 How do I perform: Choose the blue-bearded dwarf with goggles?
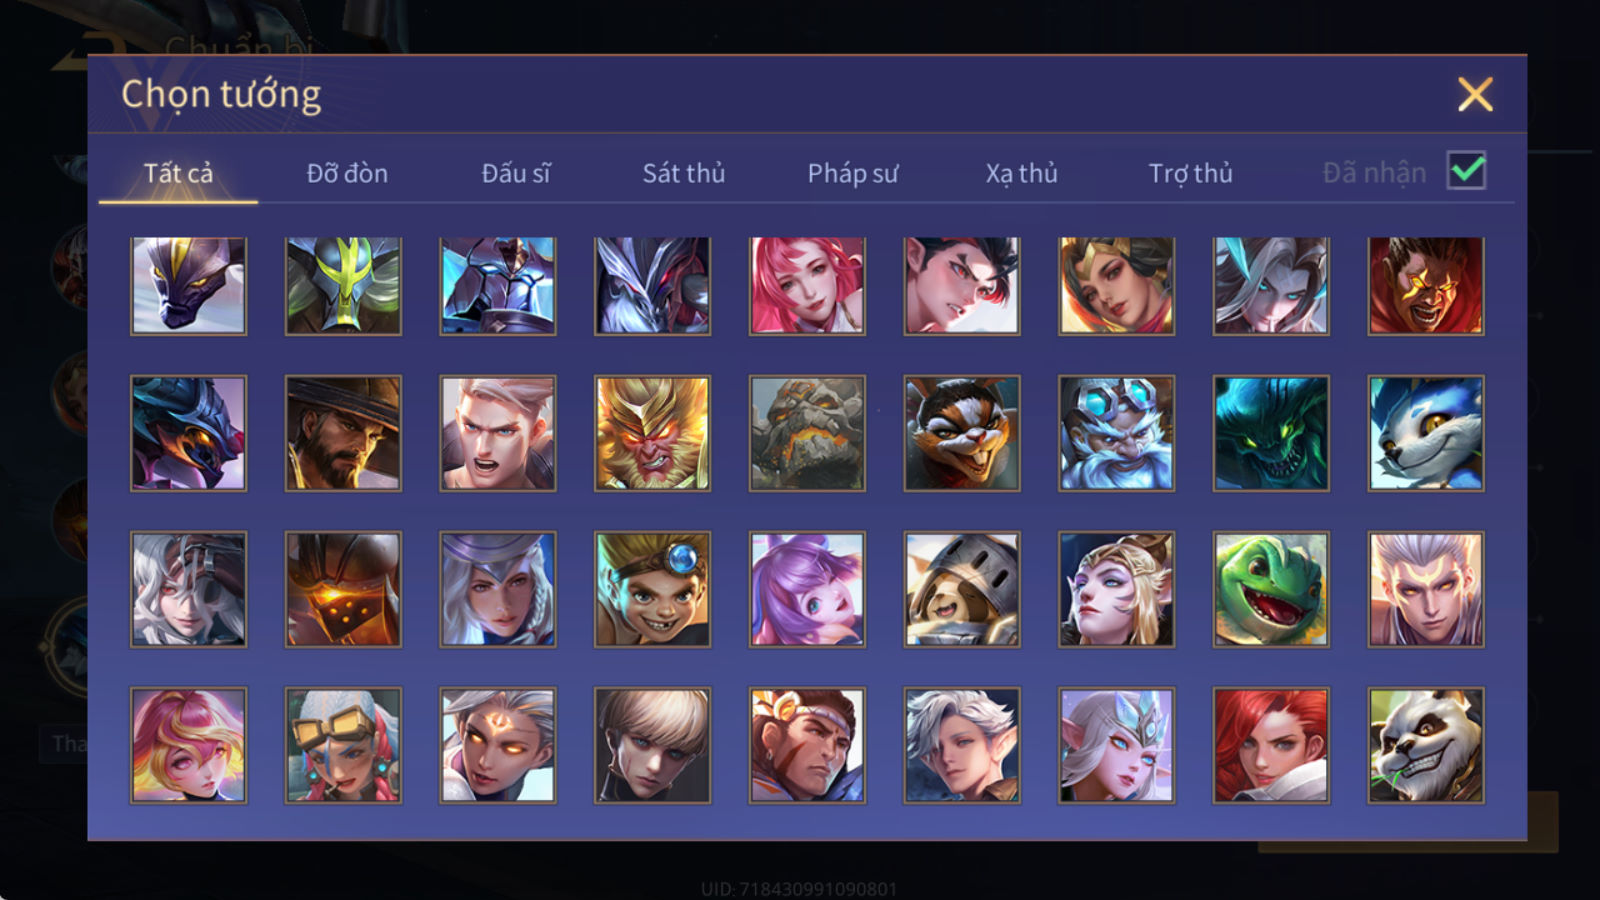pos(1116,433)
